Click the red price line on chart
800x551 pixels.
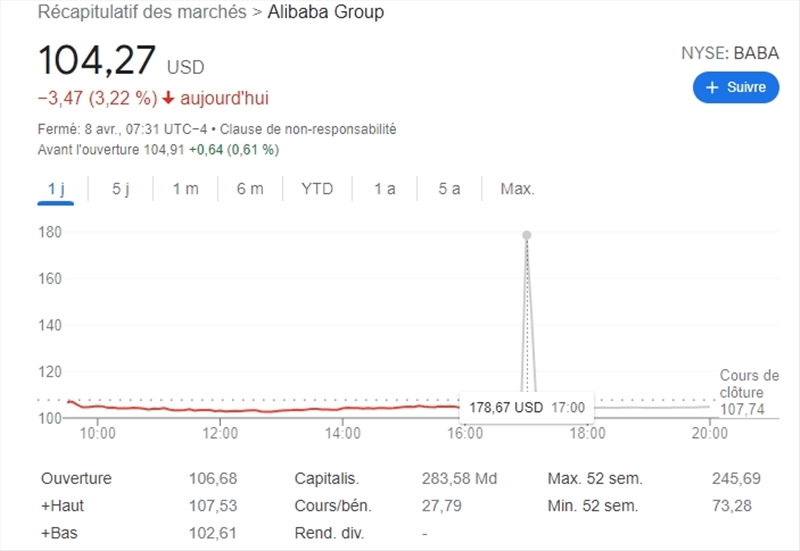[x=250, y=410]
